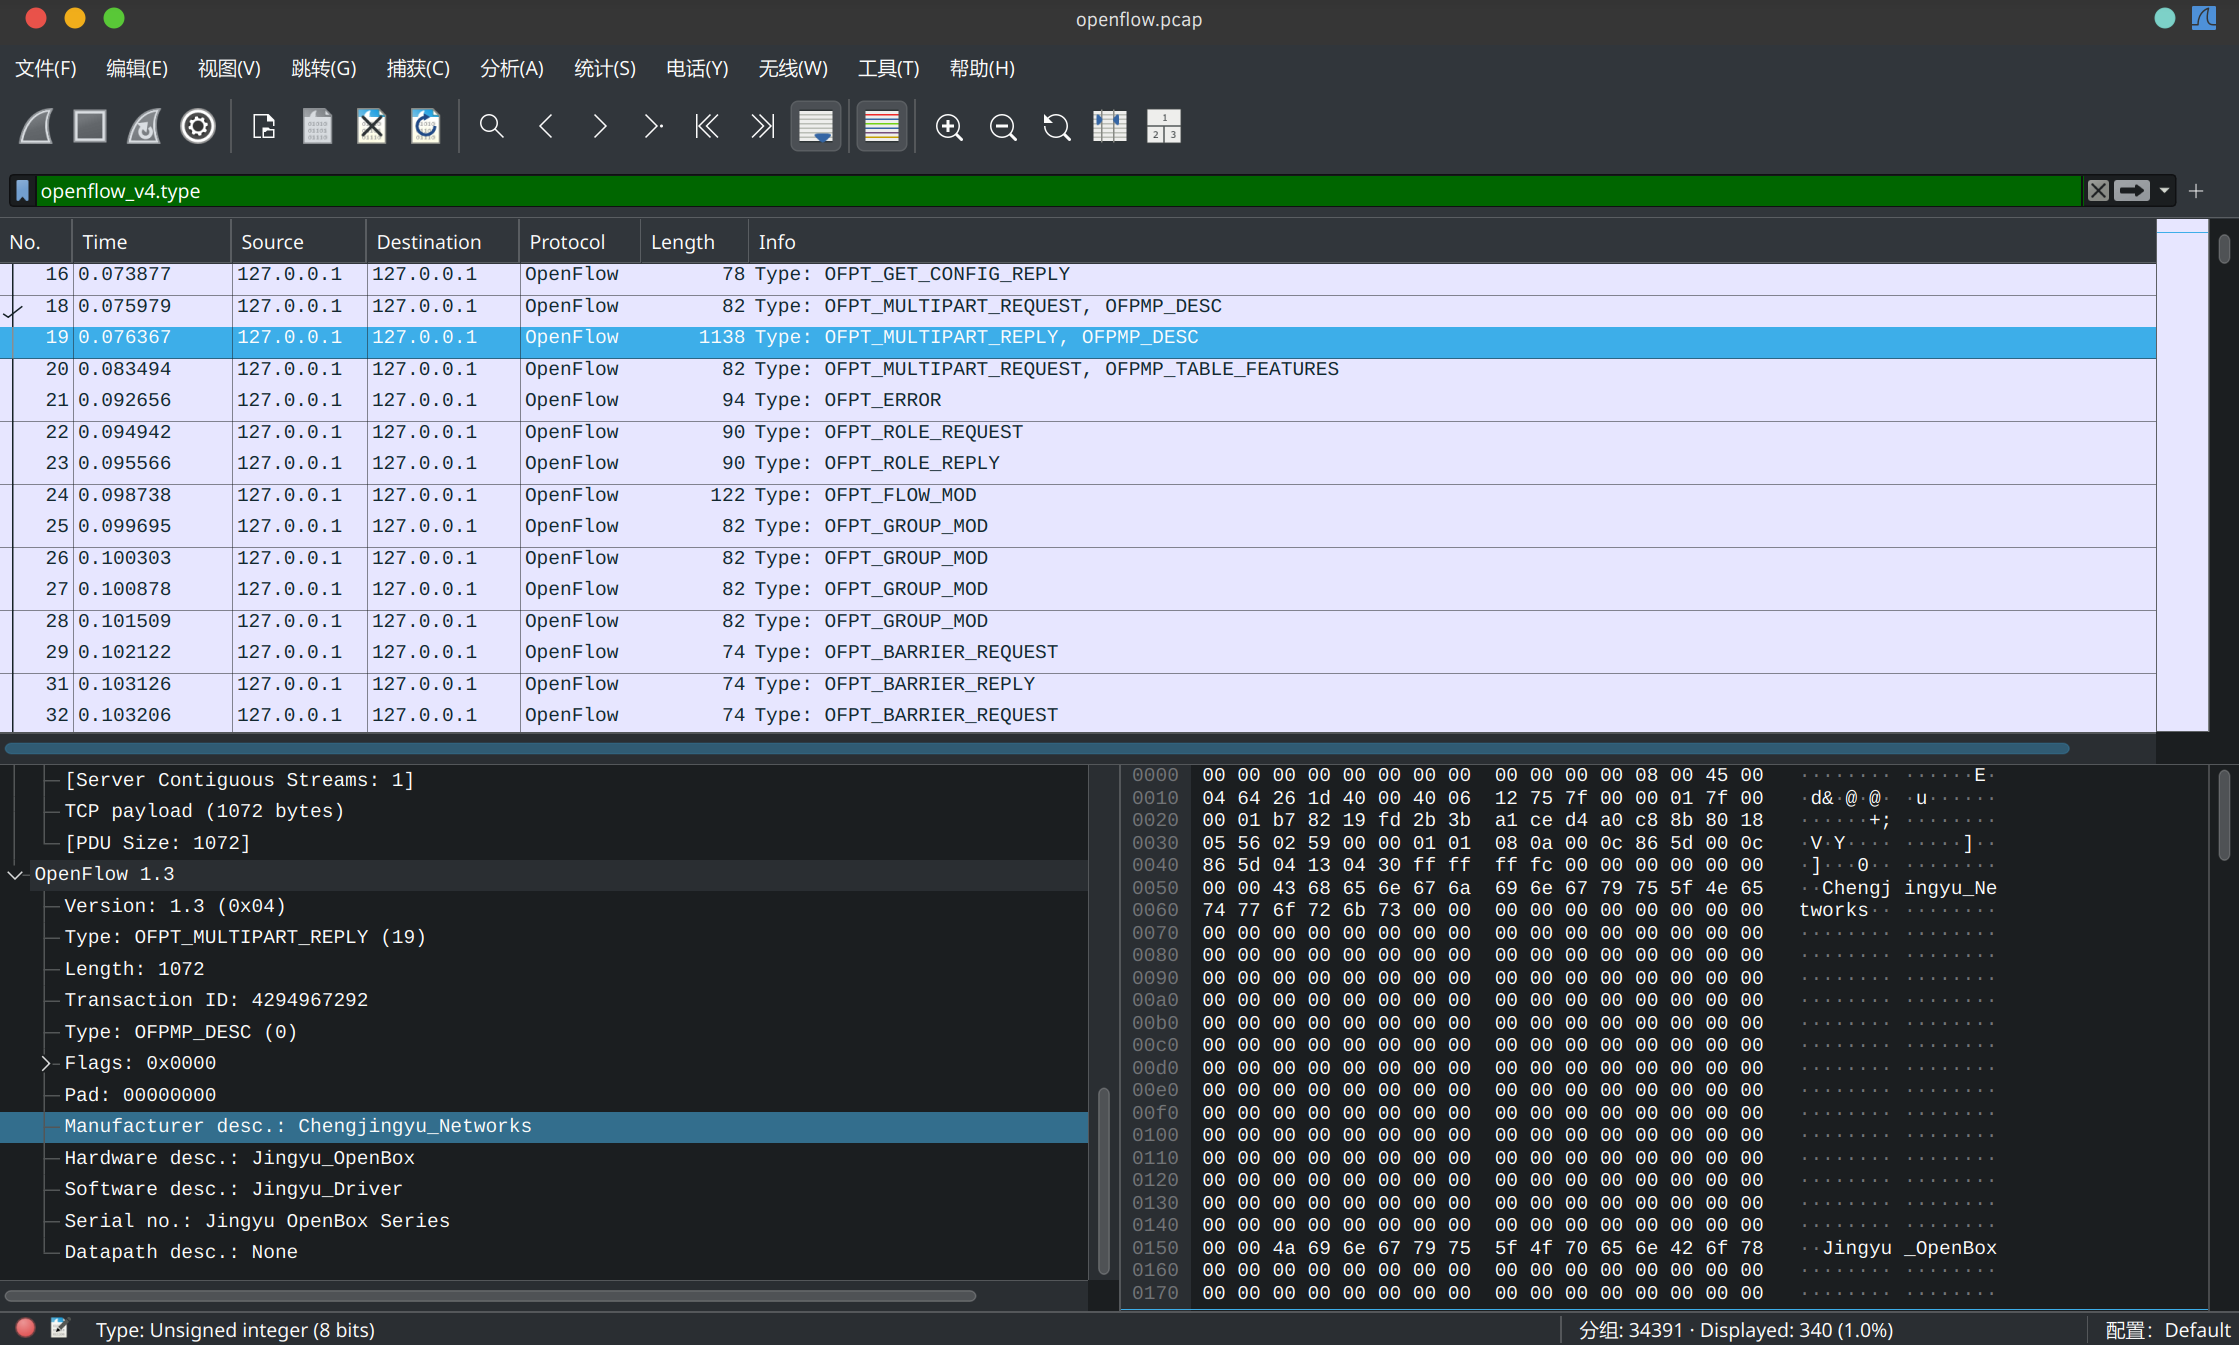Click the start capture shark fin icon
This screenshot has width=2239, height=1345.
click(36, 127)
